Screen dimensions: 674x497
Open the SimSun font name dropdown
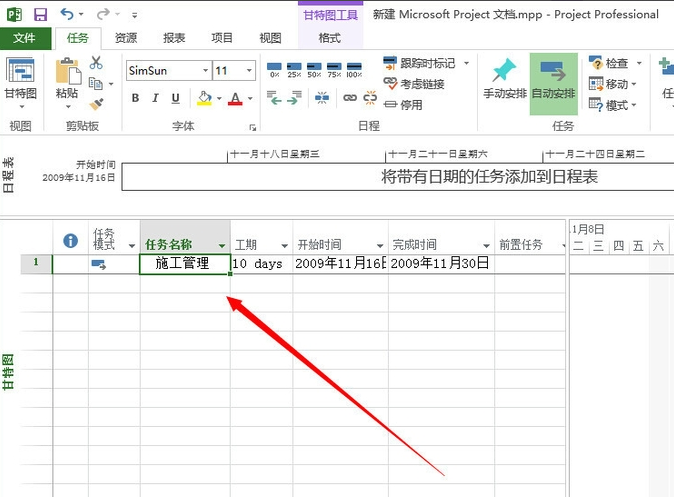pos(205,71)
